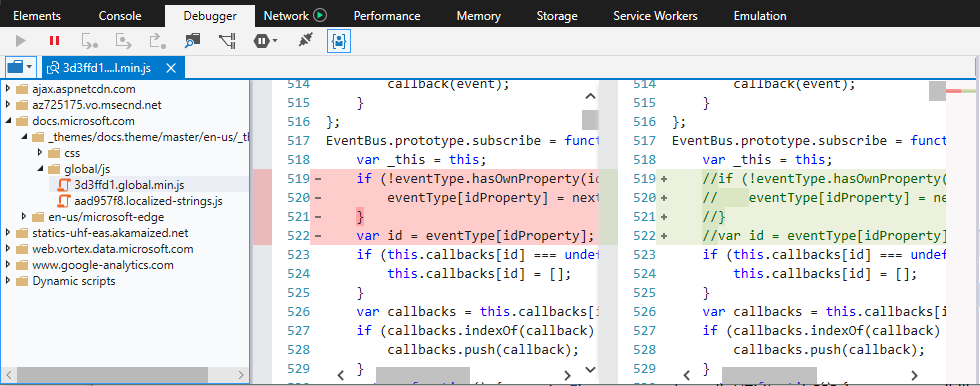Click left diff pane scroll-up arrow

point(590,96)
